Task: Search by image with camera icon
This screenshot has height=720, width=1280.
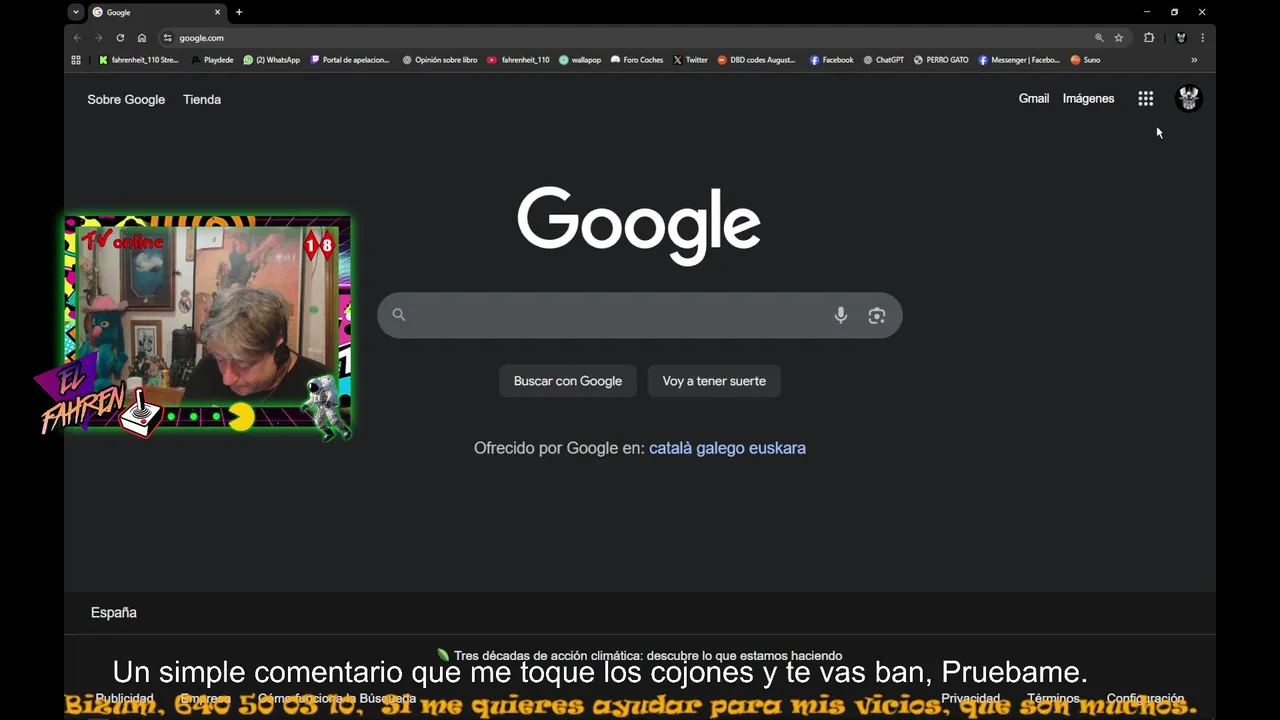Action: pyautogui.click(x=877, y=315)
